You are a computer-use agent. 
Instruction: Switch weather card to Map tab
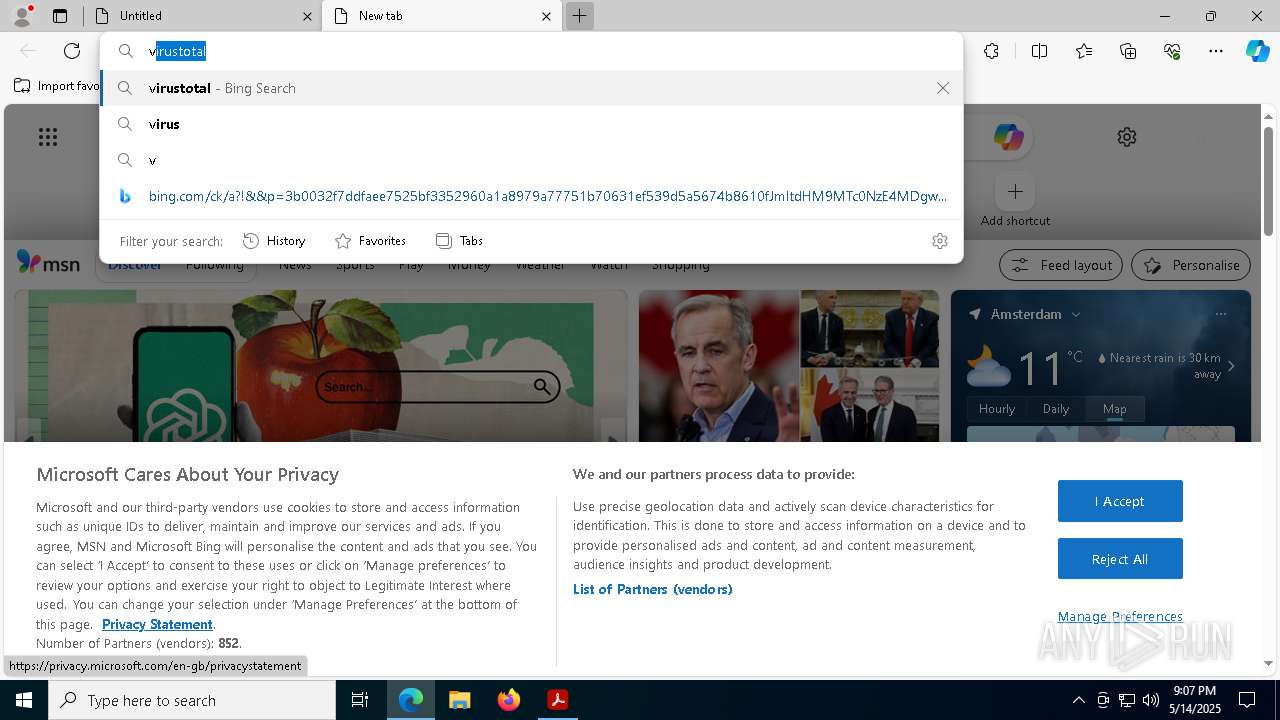tap(1114, 409)
